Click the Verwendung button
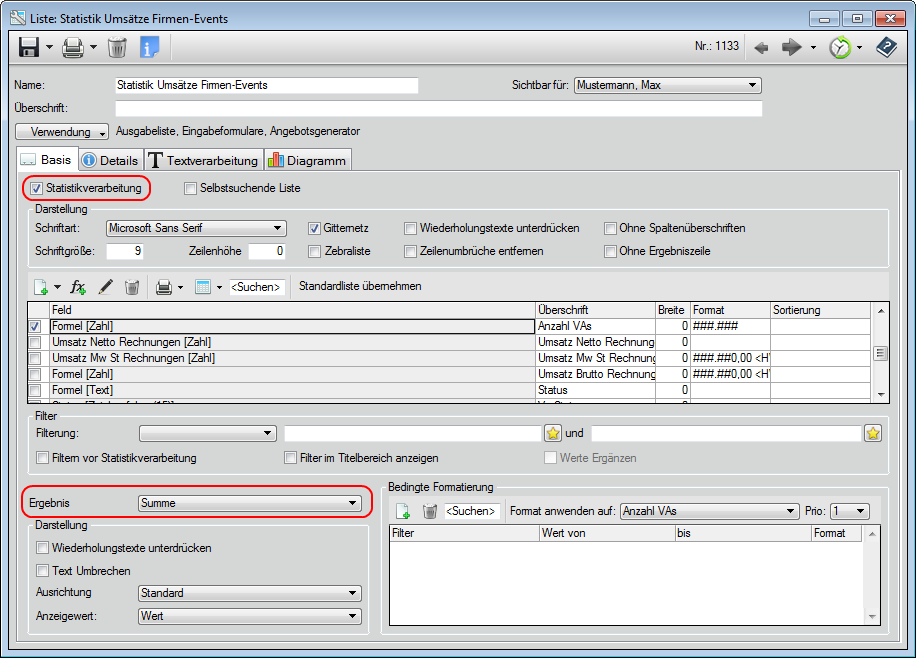 [62, 131]
